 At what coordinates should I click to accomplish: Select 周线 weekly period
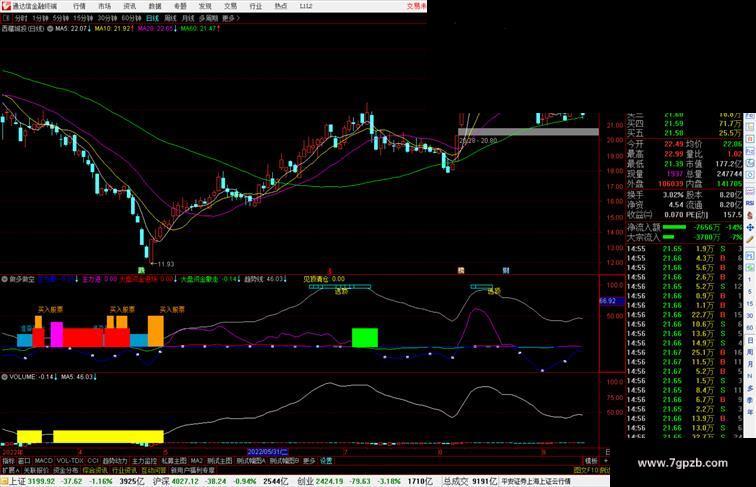click(x=170, y=18)
